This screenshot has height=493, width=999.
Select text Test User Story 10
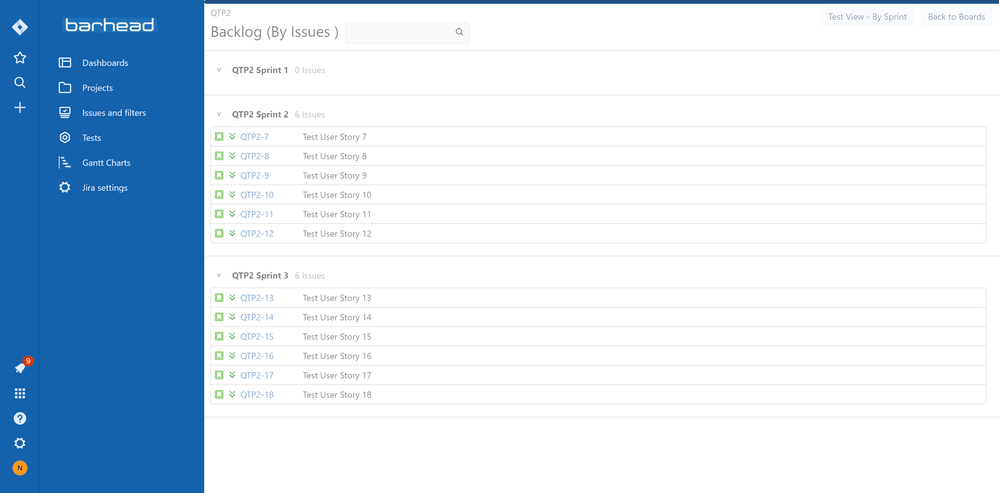tap(337, 195)
